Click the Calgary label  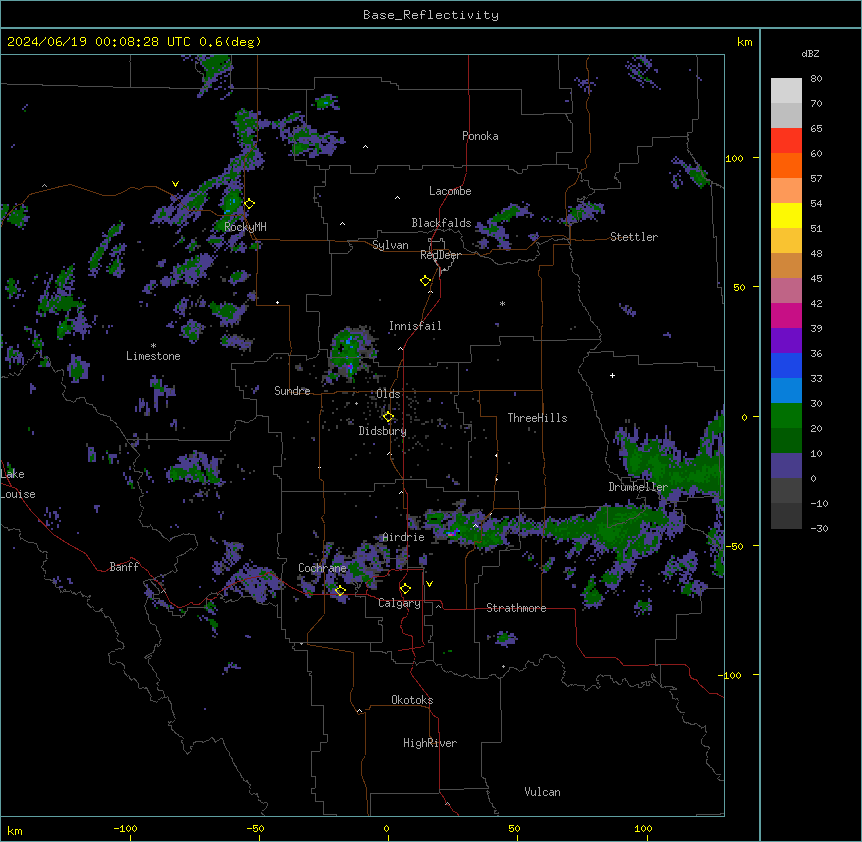(400, 603)
